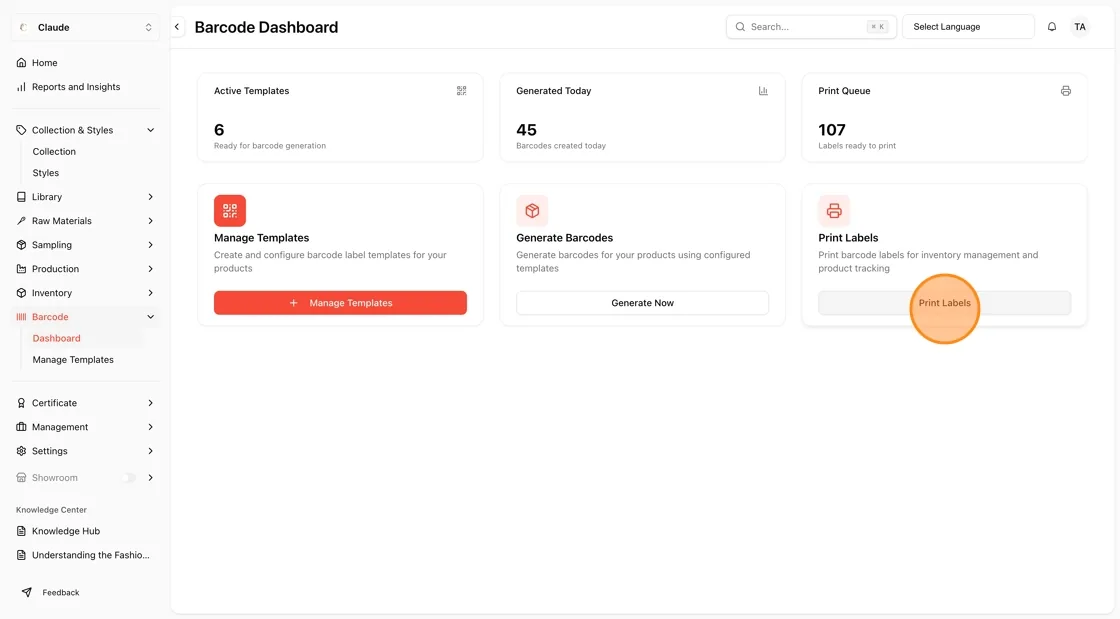This screenshot has height=619, width=1120.
Task: Open the Claude workspace switcher
Action: pos(85,27)
